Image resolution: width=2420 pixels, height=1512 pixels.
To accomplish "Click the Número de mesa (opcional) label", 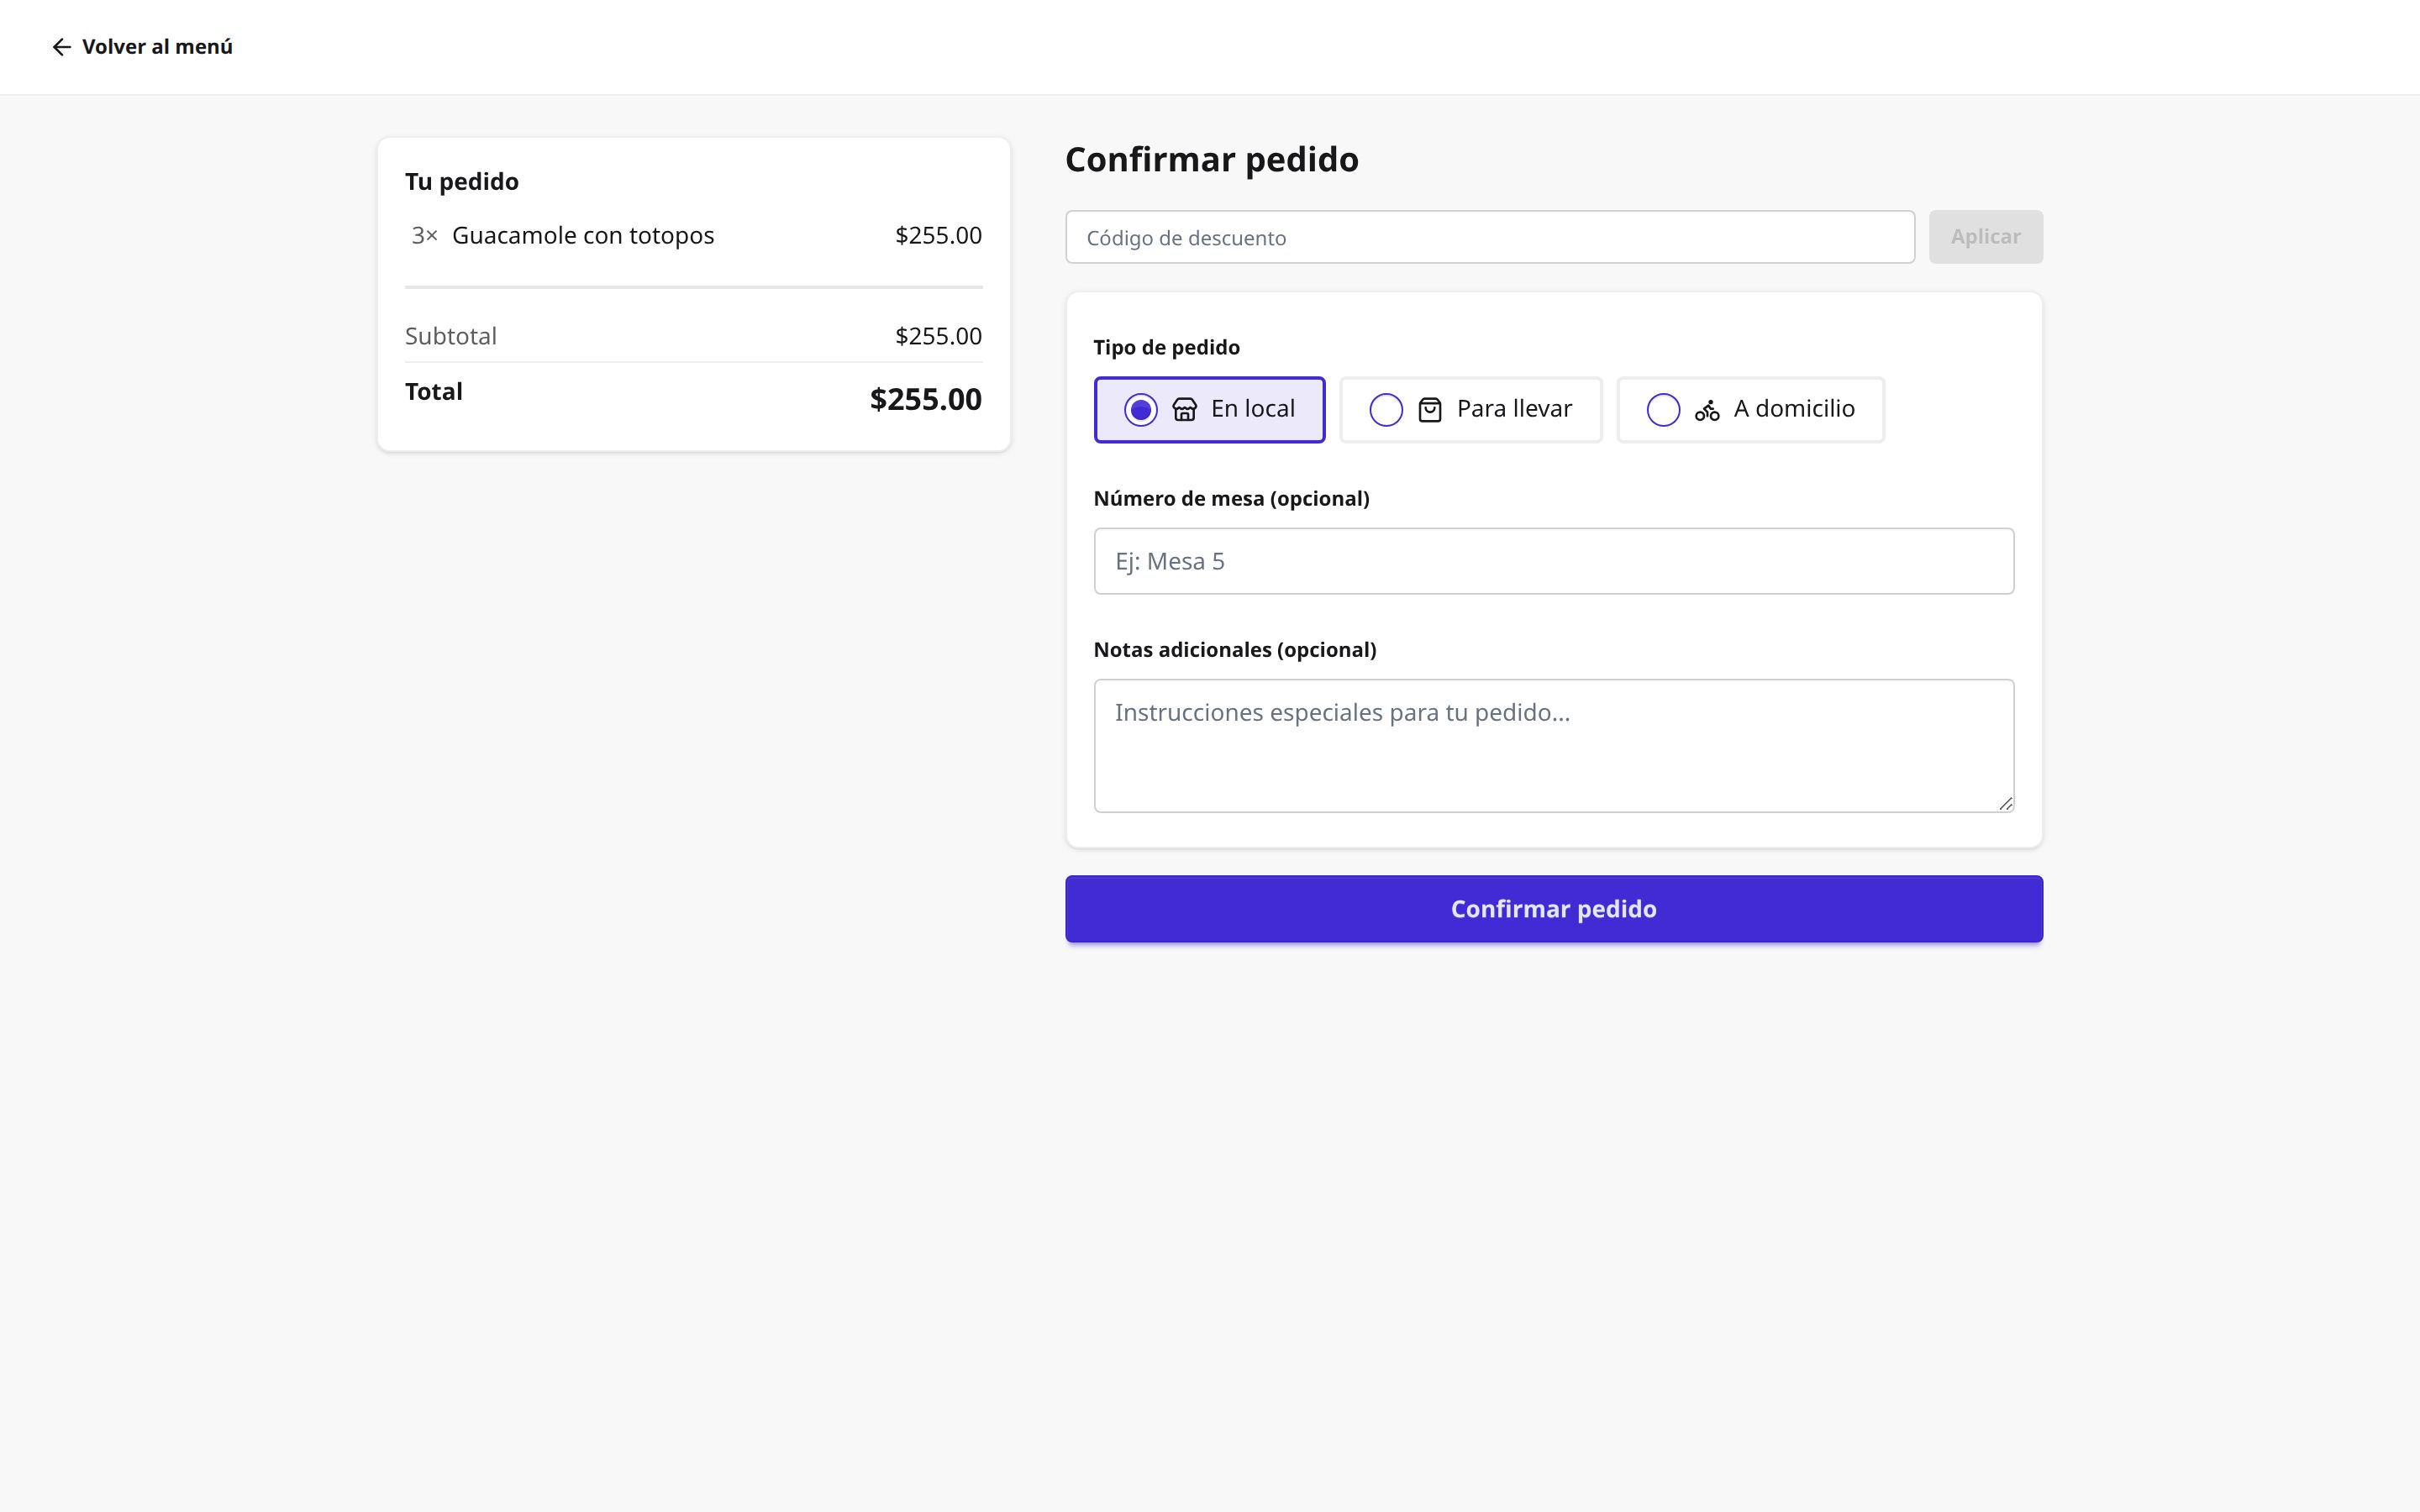I will pyautogui.click(x=1232, y=498).
